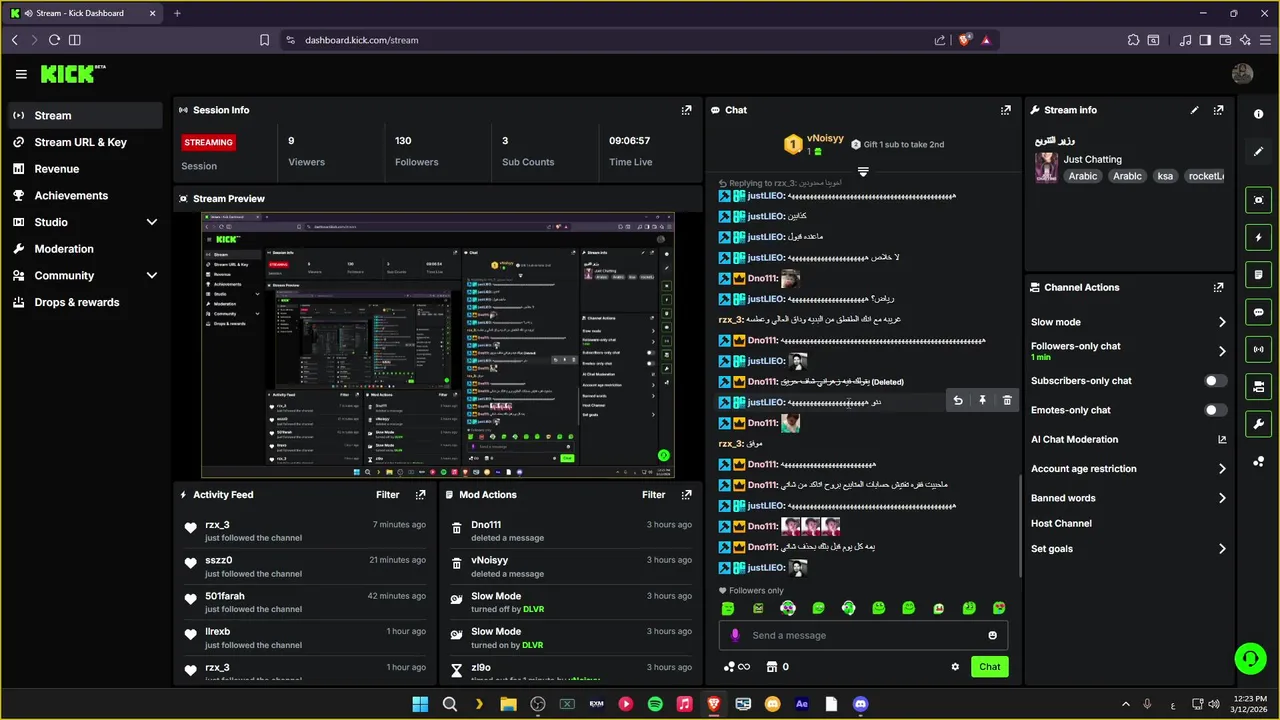This screenshot has height=720, width=1280.
Task: Pop out the Chat panel
Action: pos(1005,110)
